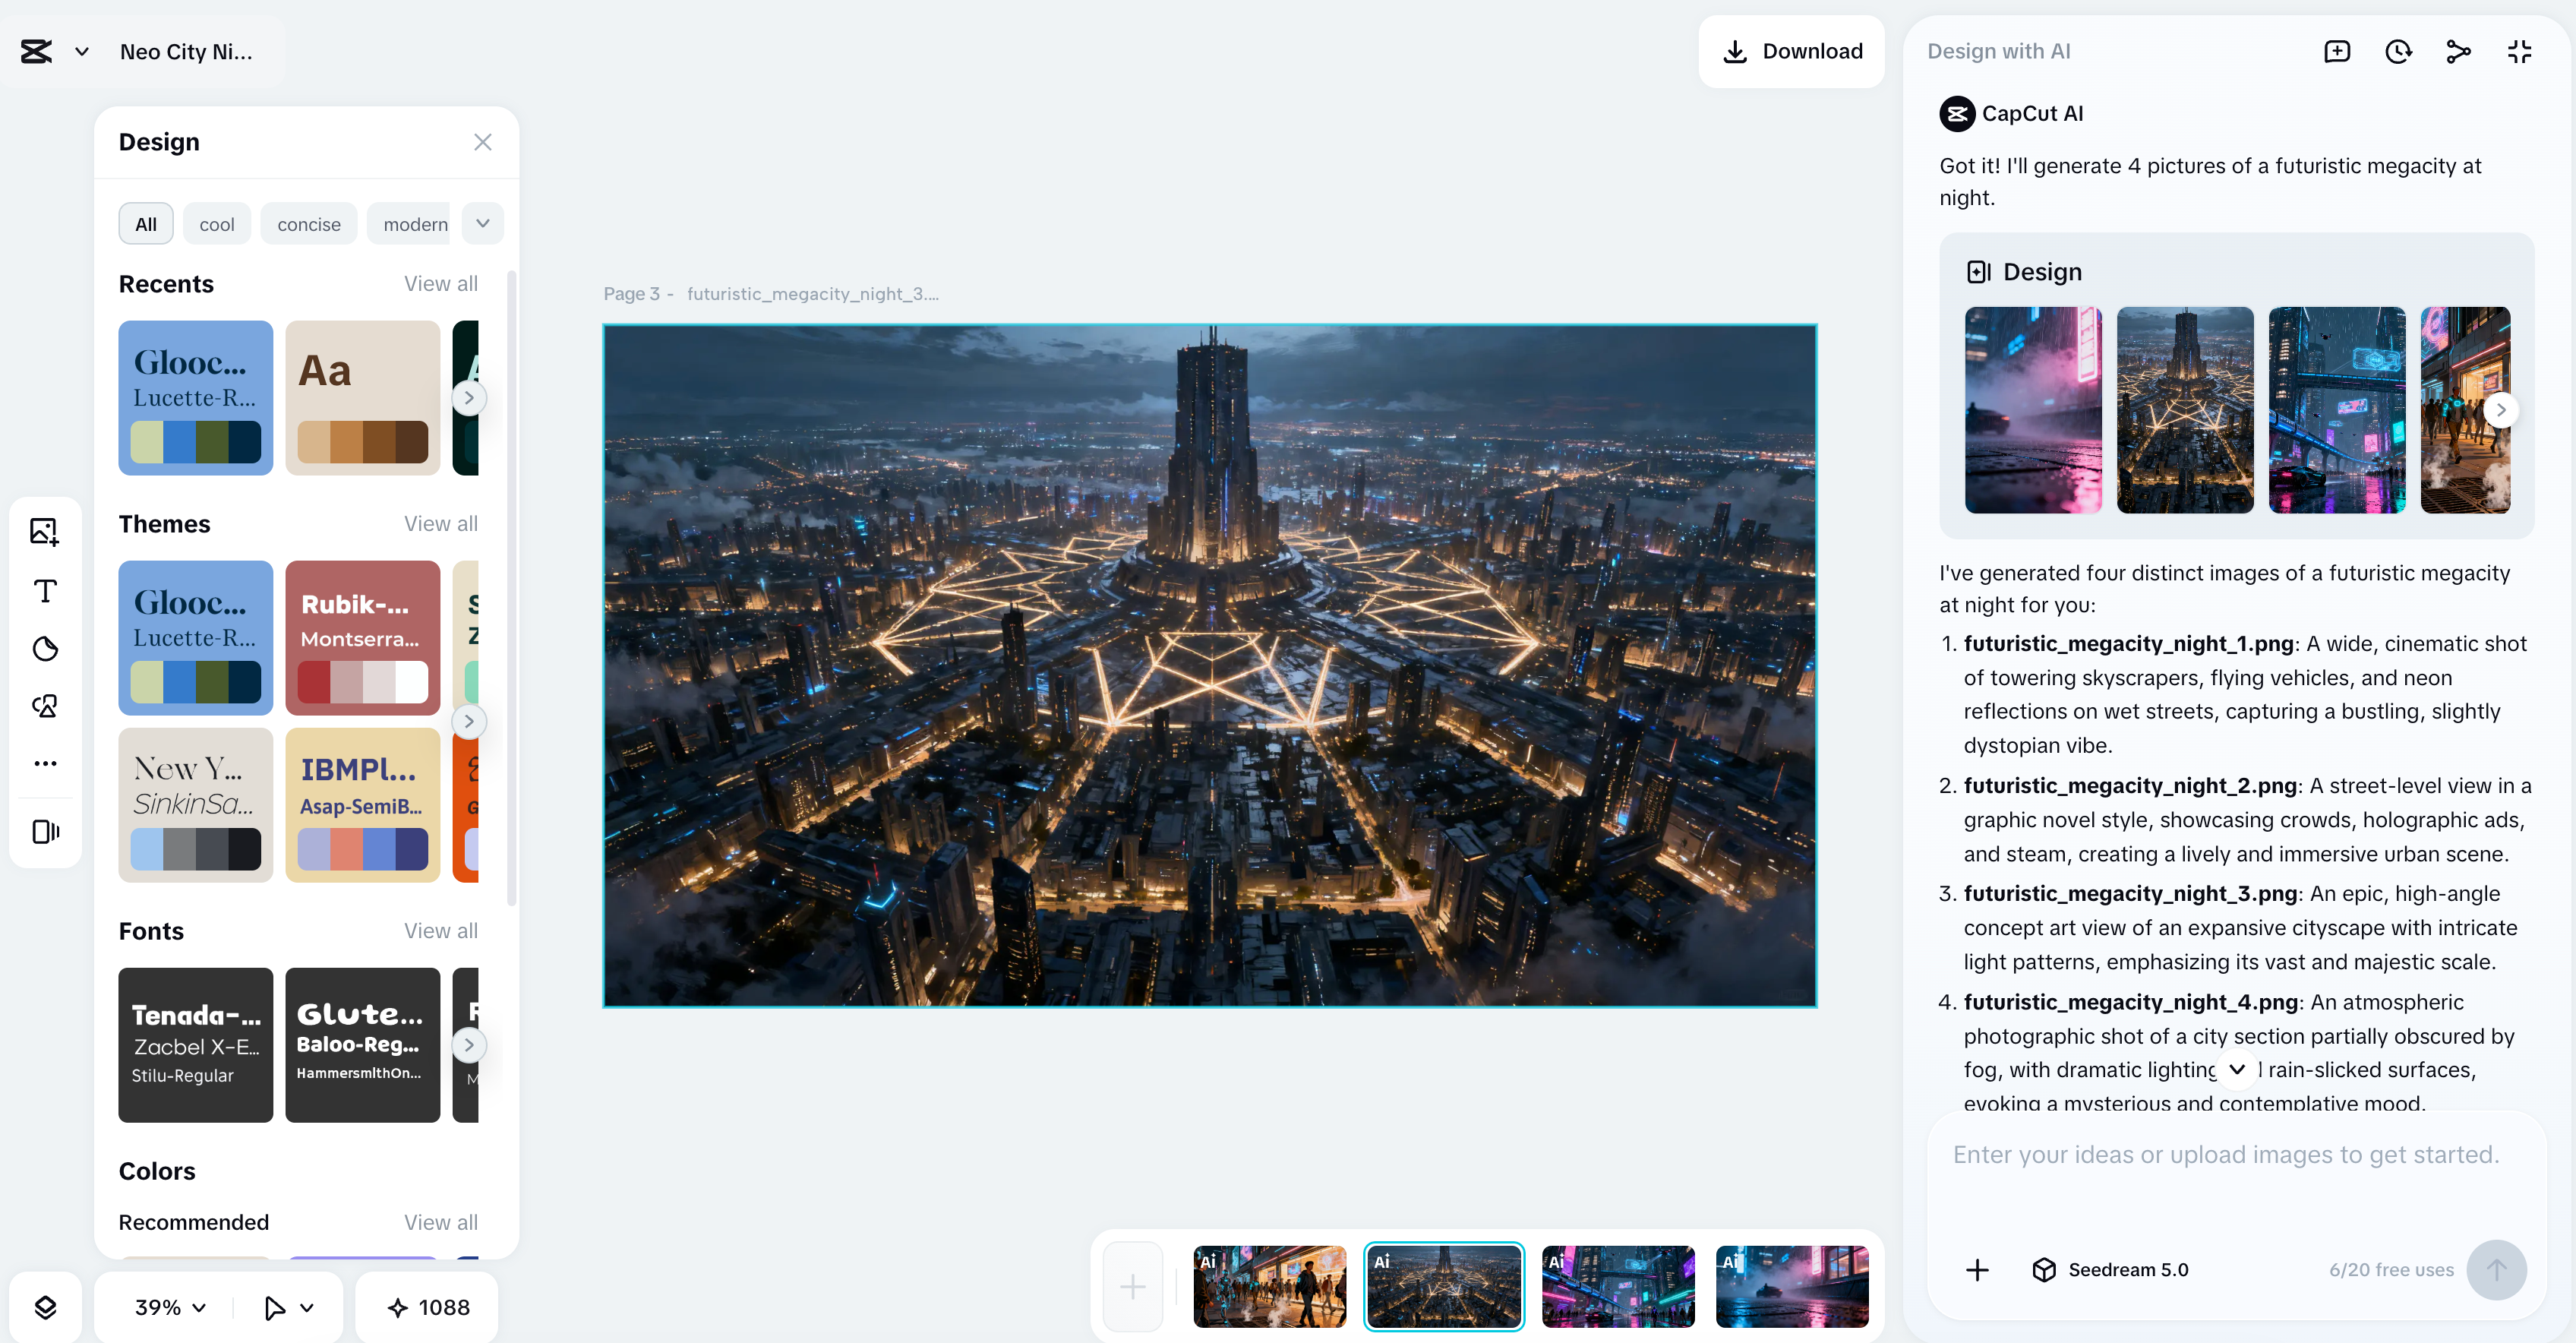
Task: Open the 39% zoom dropdown
Action: (x=170, y=1307)
